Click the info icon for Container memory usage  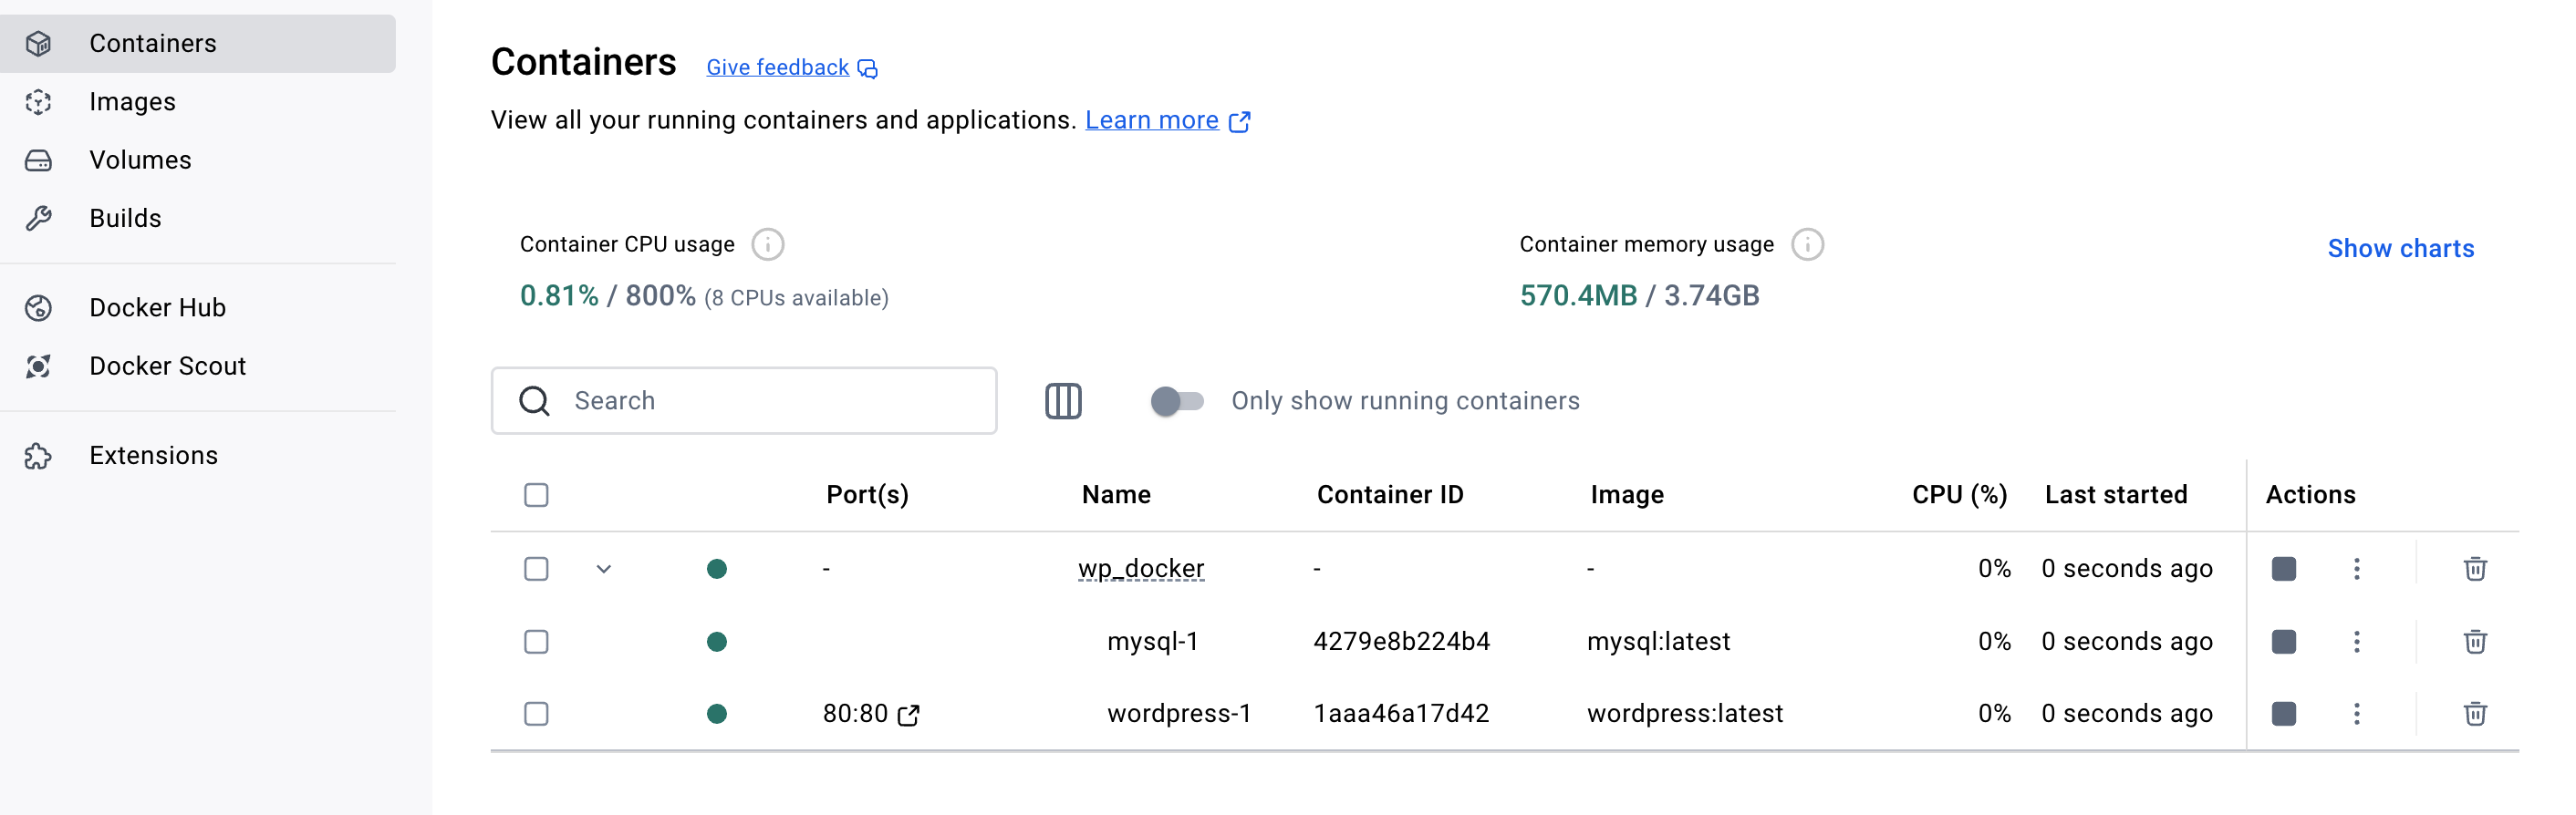(x=1806, y=244)
